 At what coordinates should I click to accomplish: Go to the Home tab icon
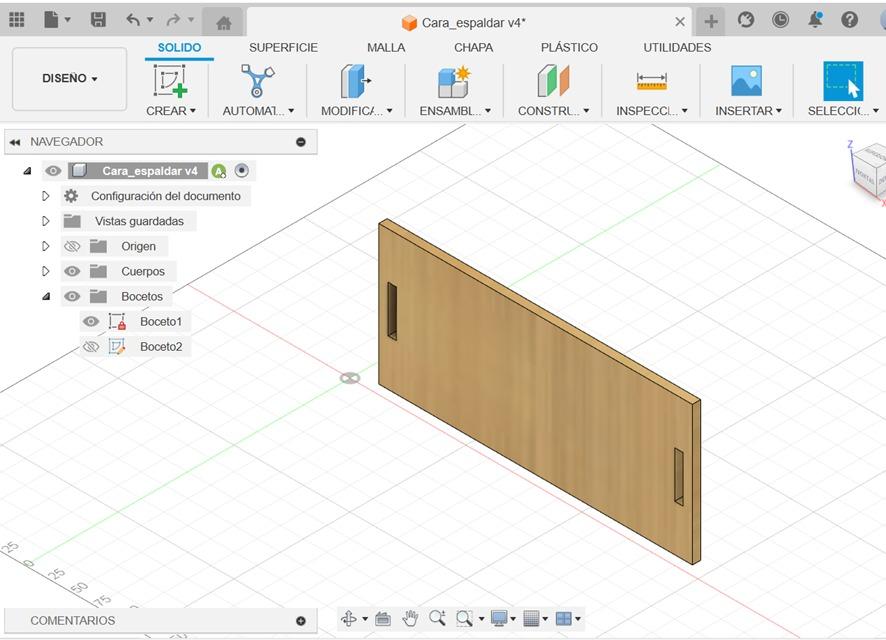tap(224, 23)
